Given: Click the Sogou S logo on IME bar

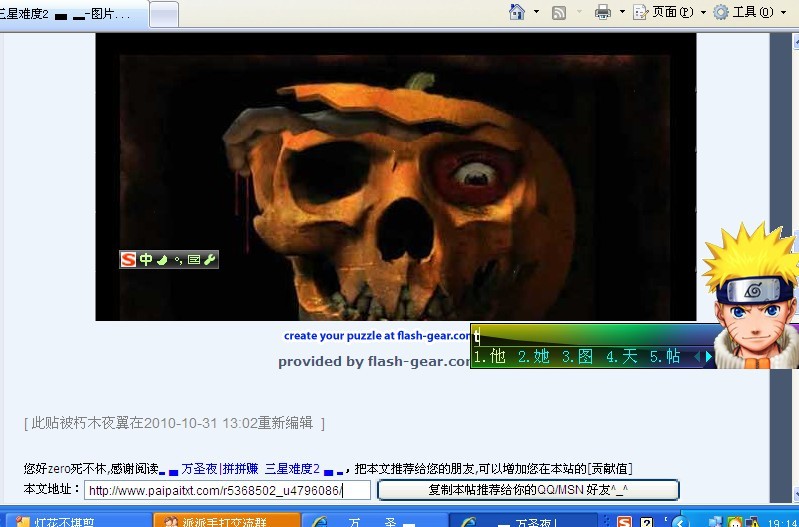Looking at the screenshot, I should [x=128, y=259].
